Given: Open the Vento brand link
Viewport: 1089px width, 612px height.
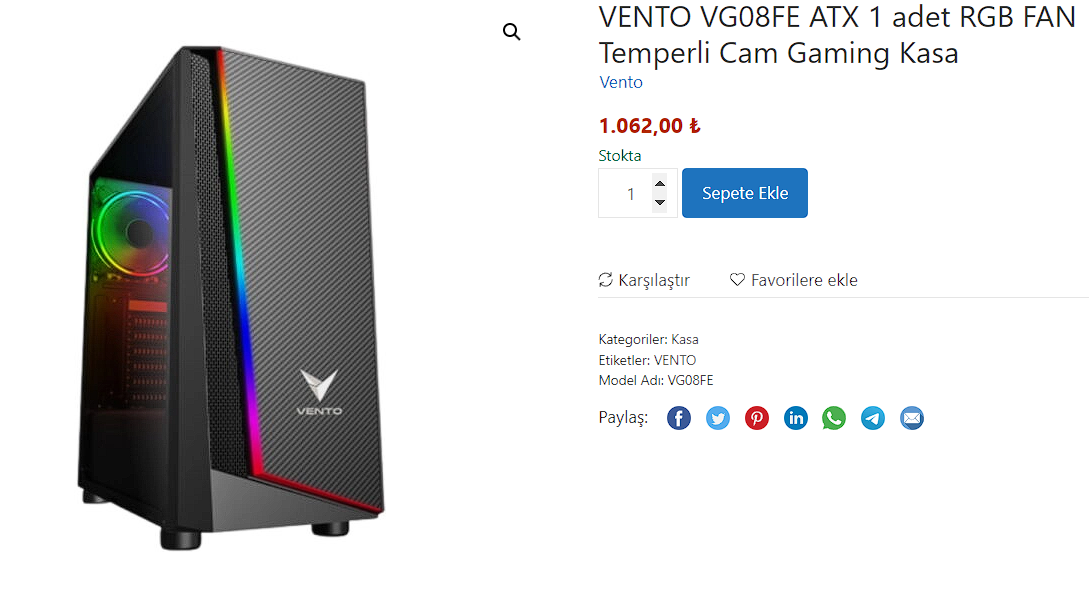Looking at the screenshot, I should 620,82.
